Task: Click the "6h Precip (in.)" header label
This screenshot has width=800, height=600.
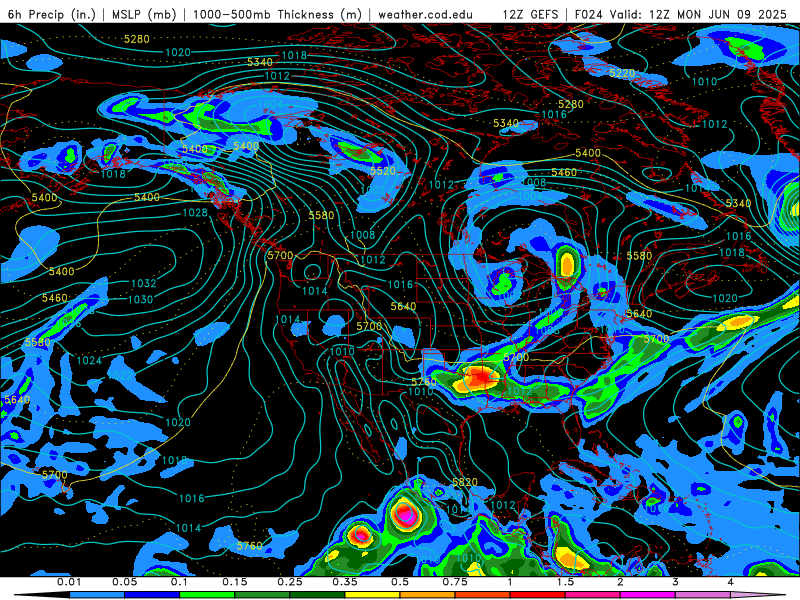Action: pos(52,14)
